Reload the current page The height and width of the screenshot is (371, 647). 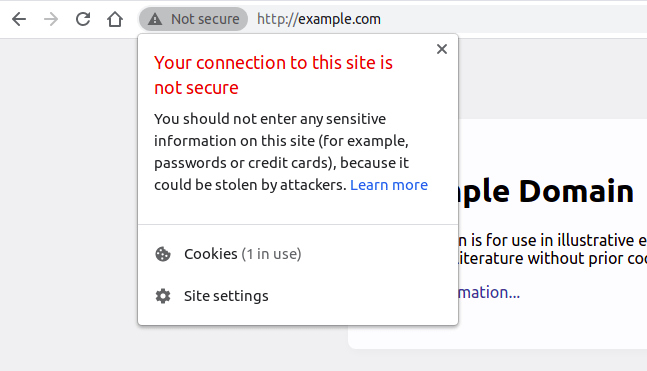83,19
